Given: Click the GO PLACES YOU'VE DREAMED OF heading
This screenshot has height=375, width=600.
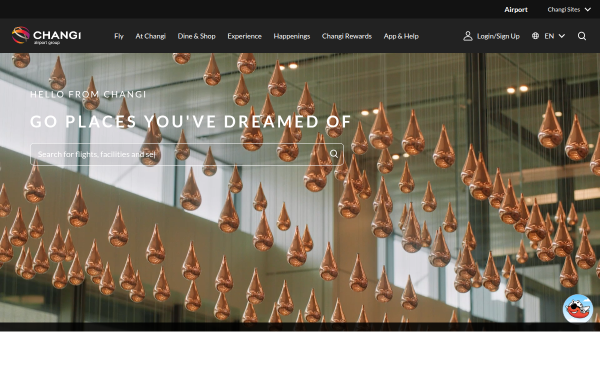Looking at the screenshot, I should click(191, 122).
